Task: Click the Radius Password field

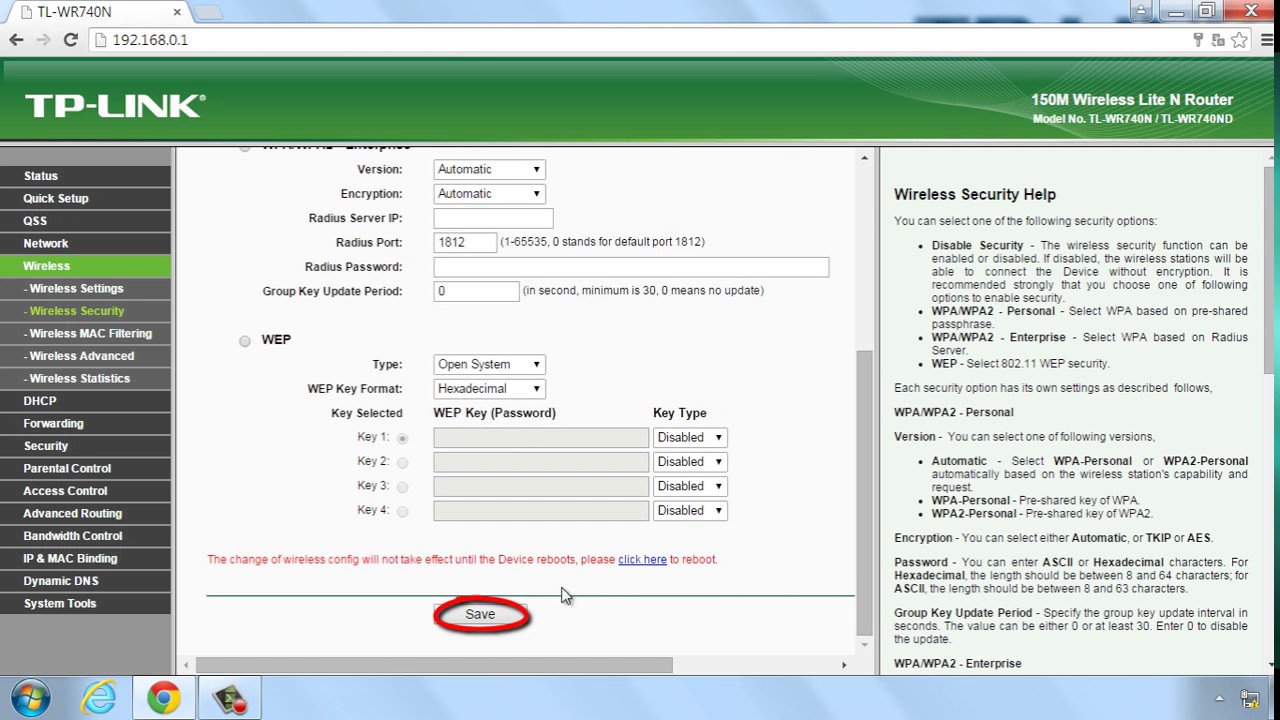Action: (631, 267)
